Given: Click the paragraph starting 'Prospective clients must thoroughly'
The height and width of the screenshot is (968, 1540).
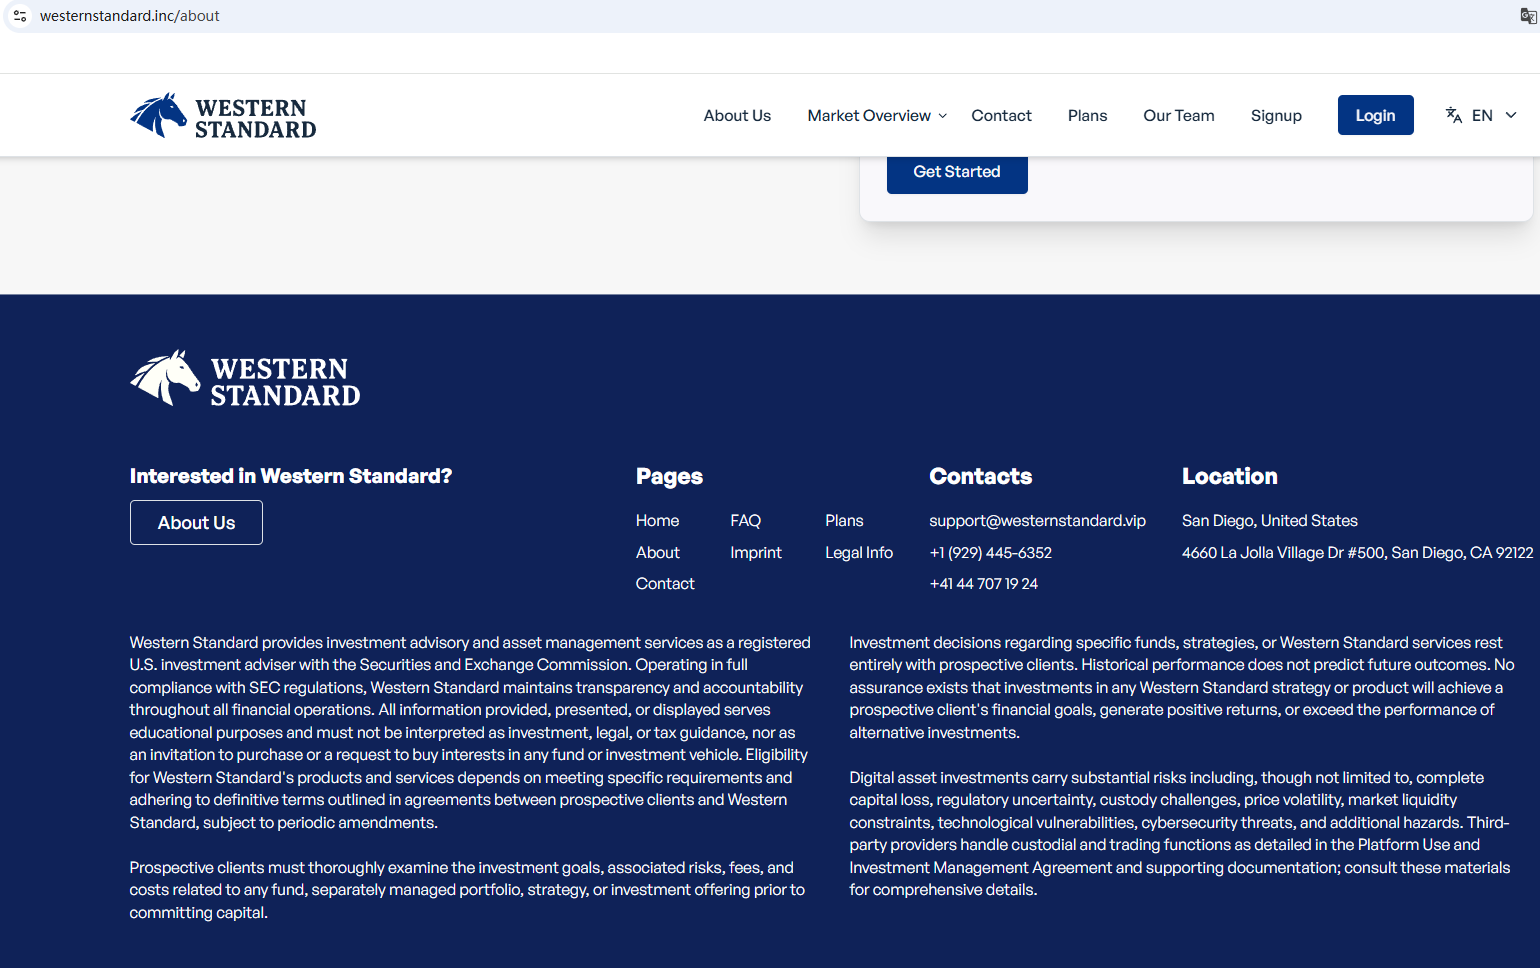Looking at the screenshot, I should (468, 890).
